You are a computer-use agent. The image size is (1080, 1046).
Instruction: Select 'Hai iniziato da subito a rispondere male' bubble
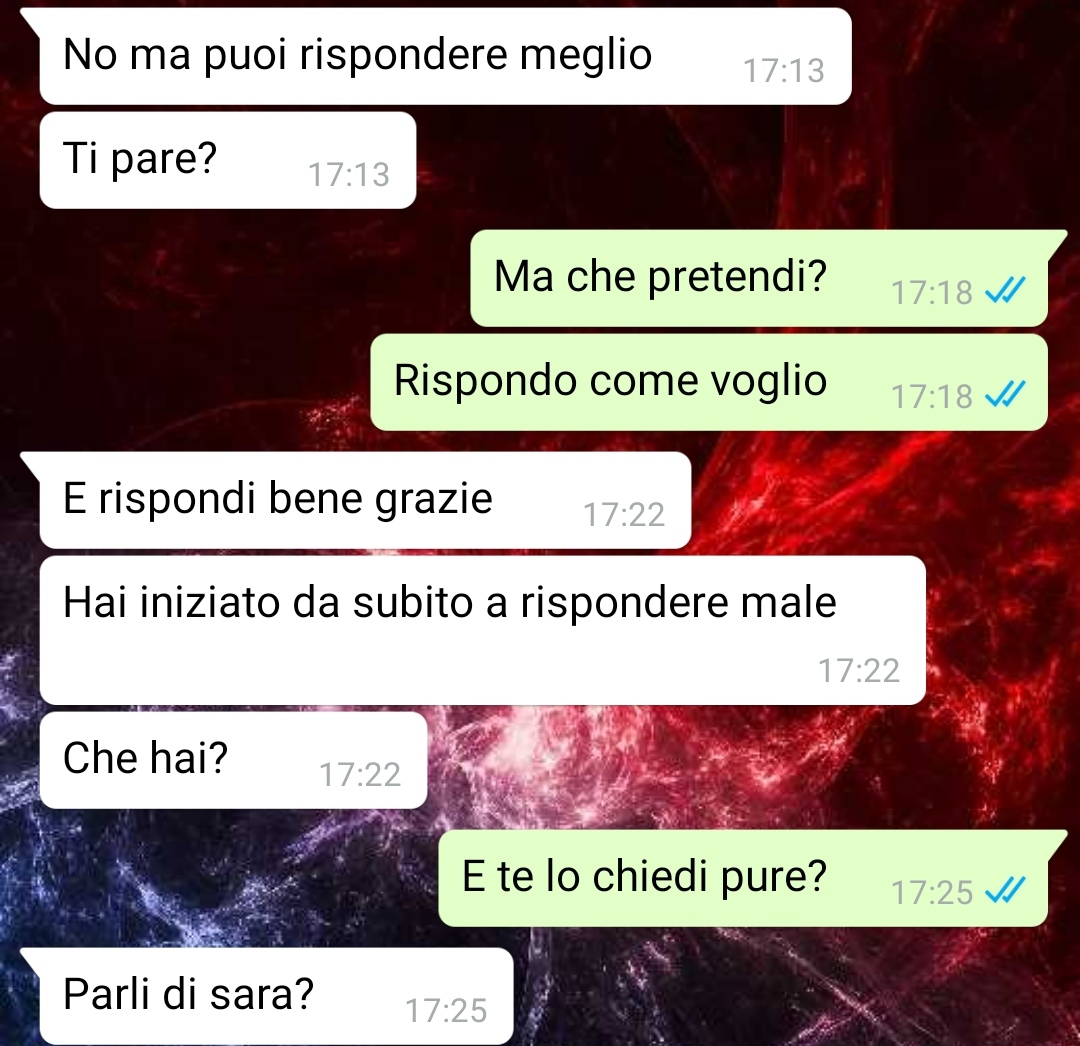coord(482,630)
